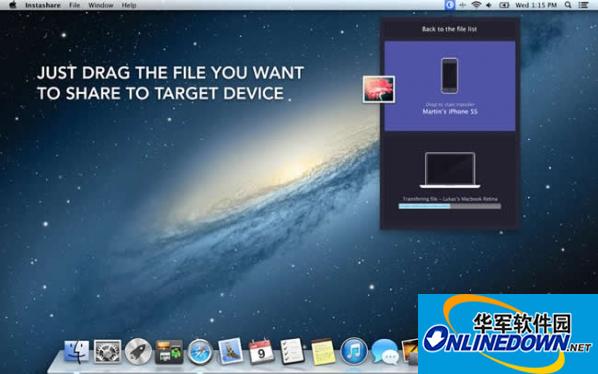Image resolution: width=598 pixels, height=374 pixels.
Task: Open Messages speech bubble icon in dock
Action: (385, 352)
